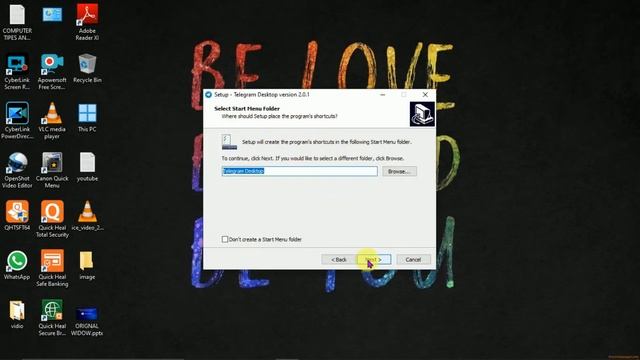Launch Adobe Reader XI desktop icon
Viewport: 640px width, 360px height.
[87, 15]
